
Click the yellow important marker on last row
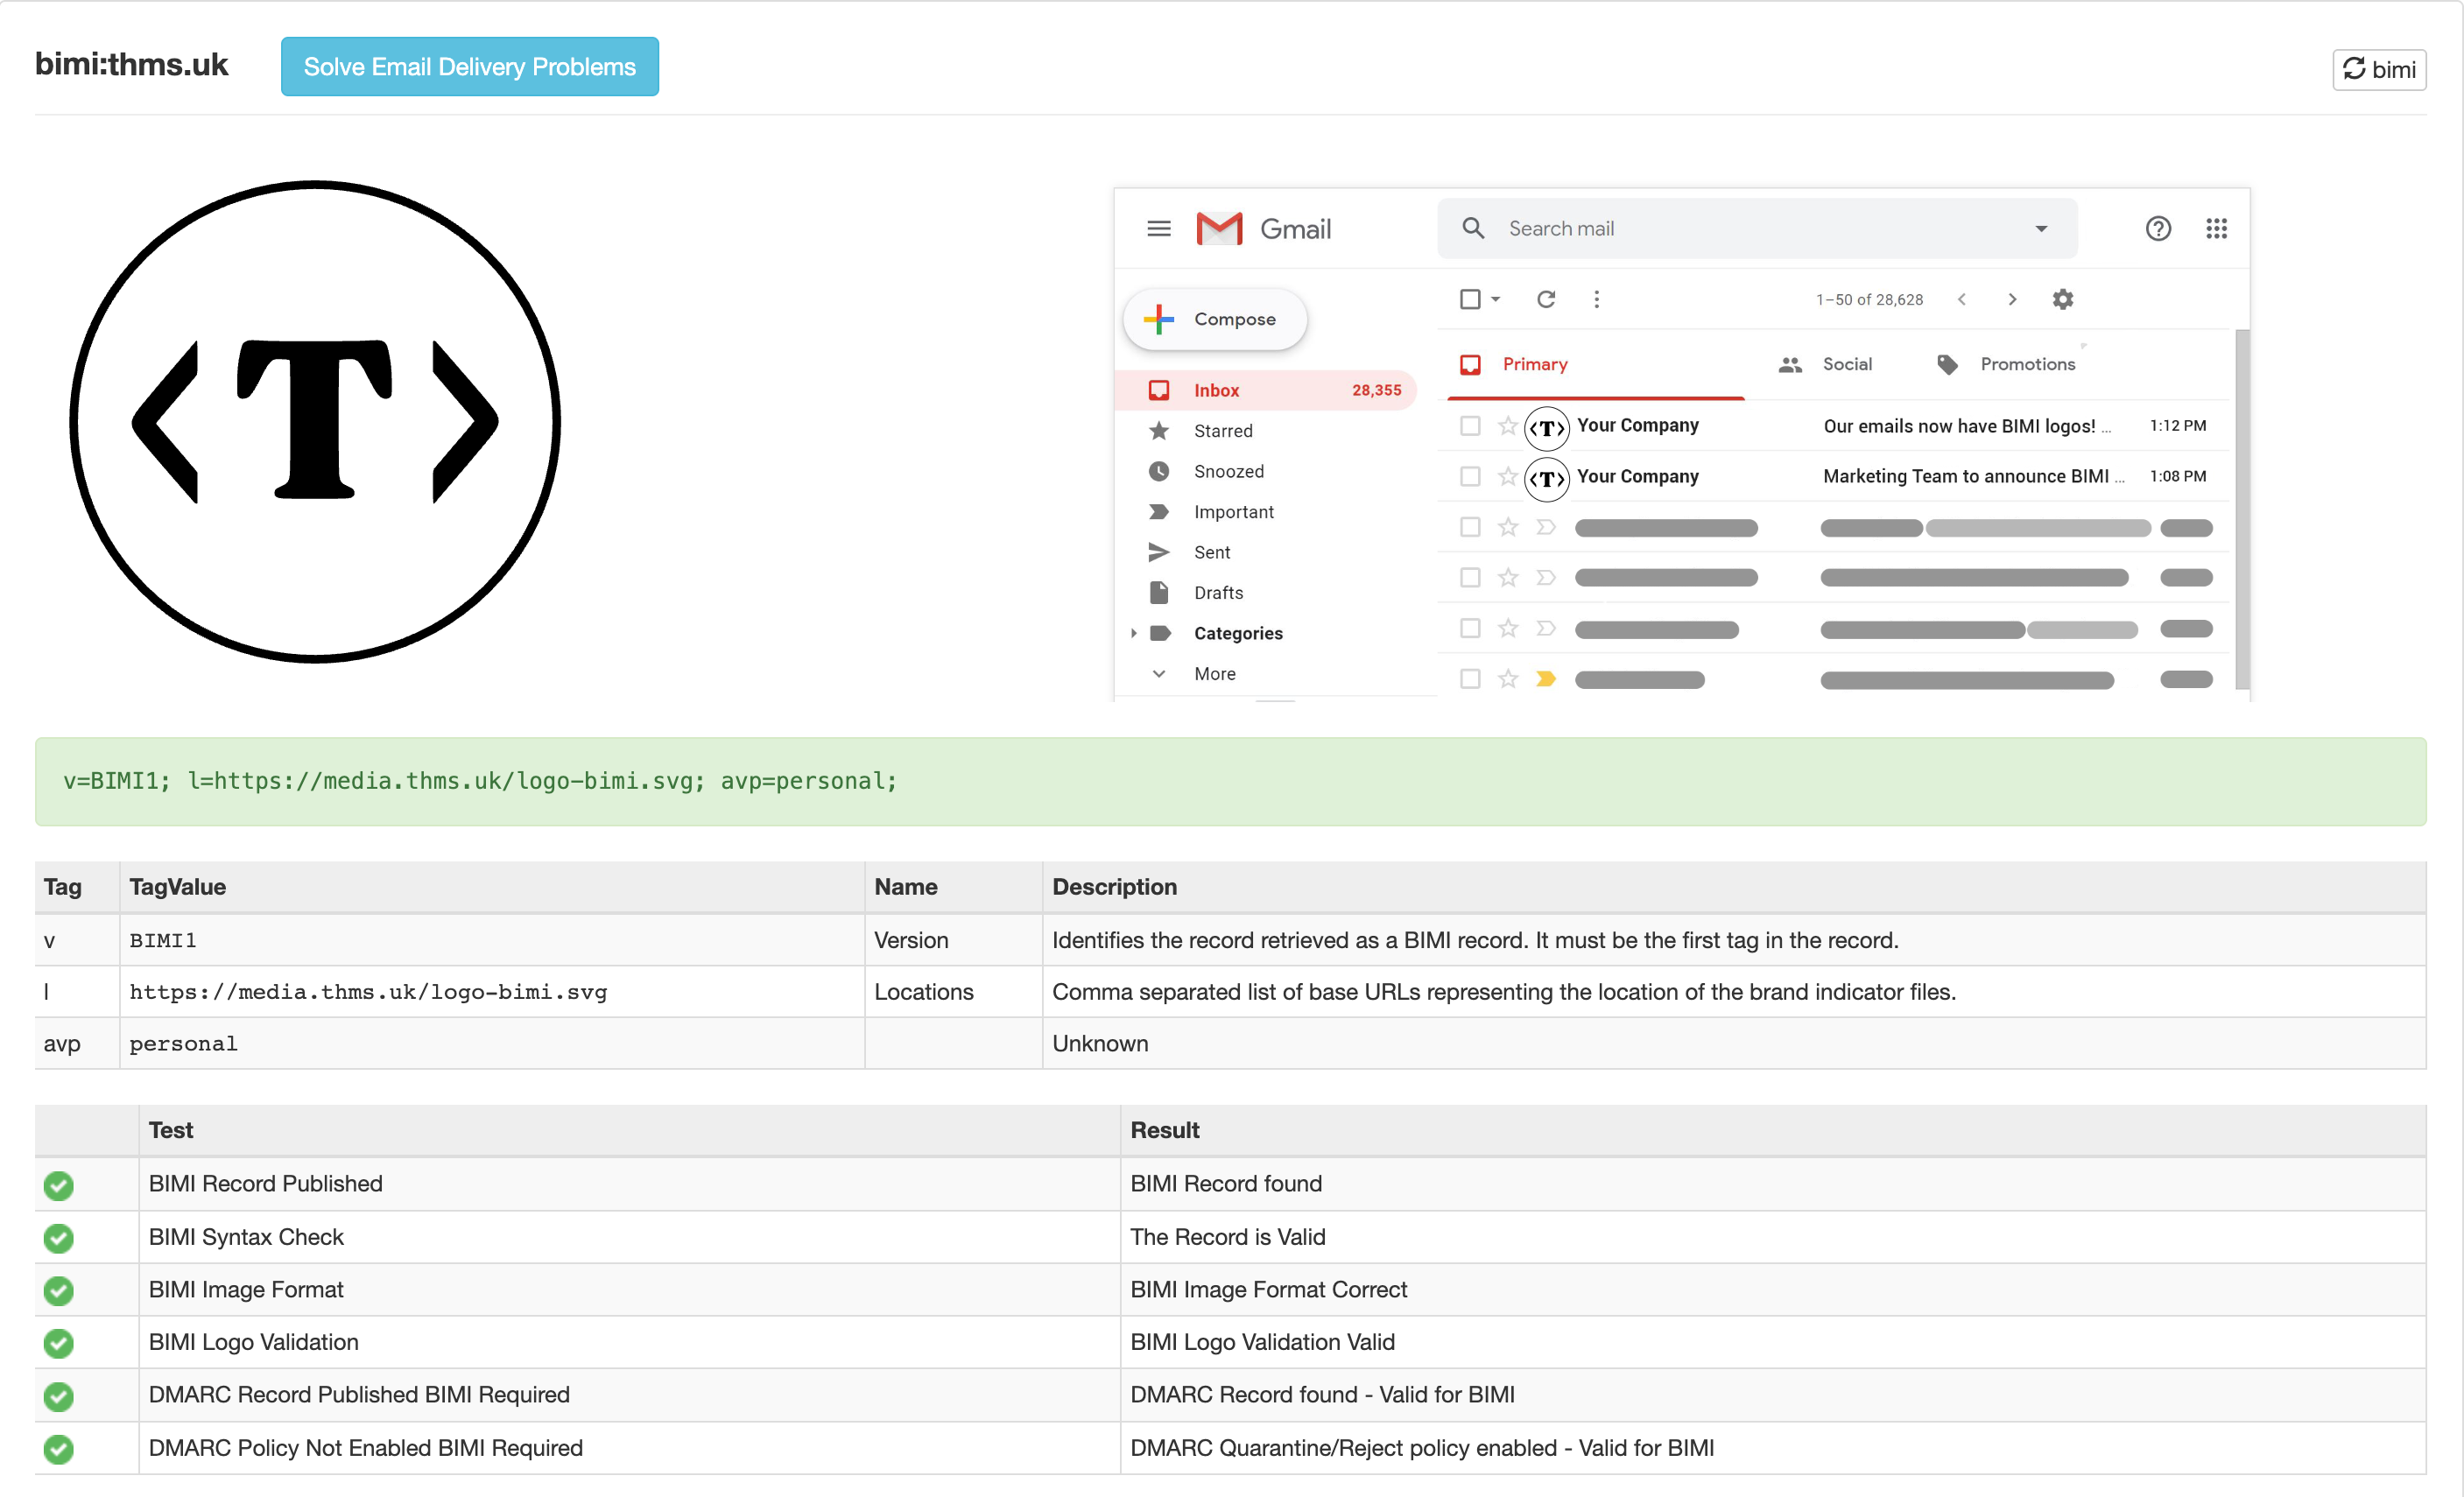[1545, 679]
